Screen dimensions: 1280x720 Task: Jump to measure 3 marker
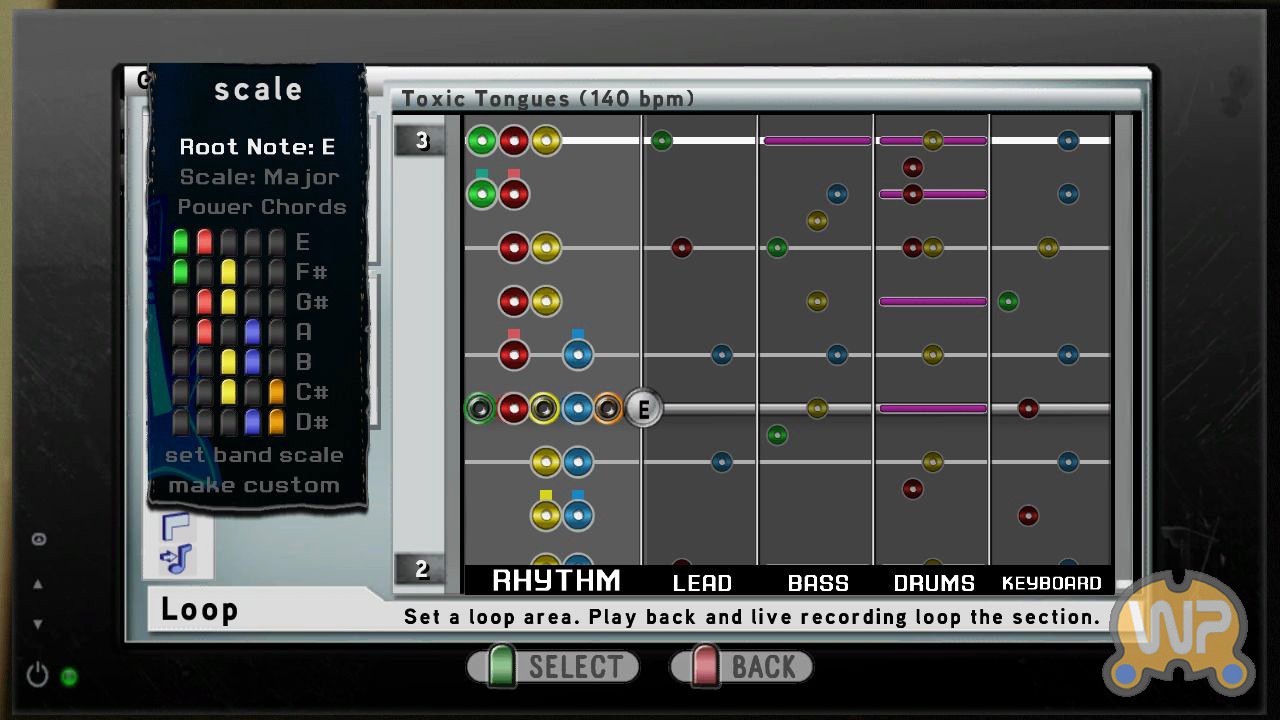click(421, 140)
